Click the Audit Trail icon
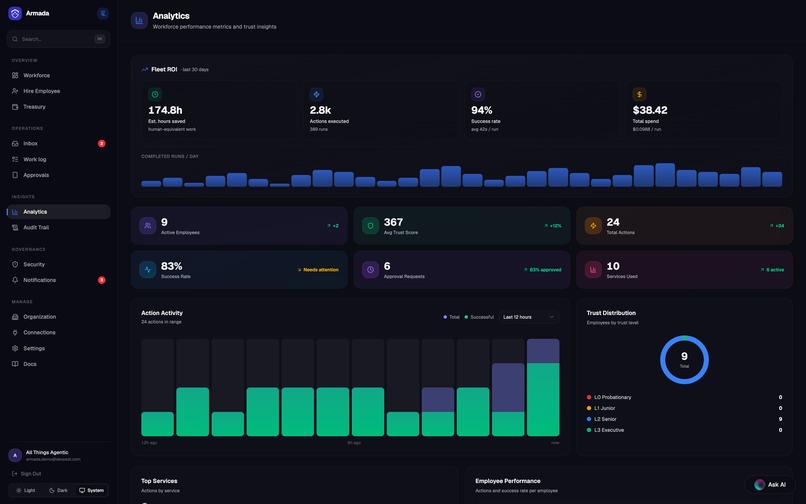This screenshot has width=806, height=504. pyautogui.click(x=15, y=227)
